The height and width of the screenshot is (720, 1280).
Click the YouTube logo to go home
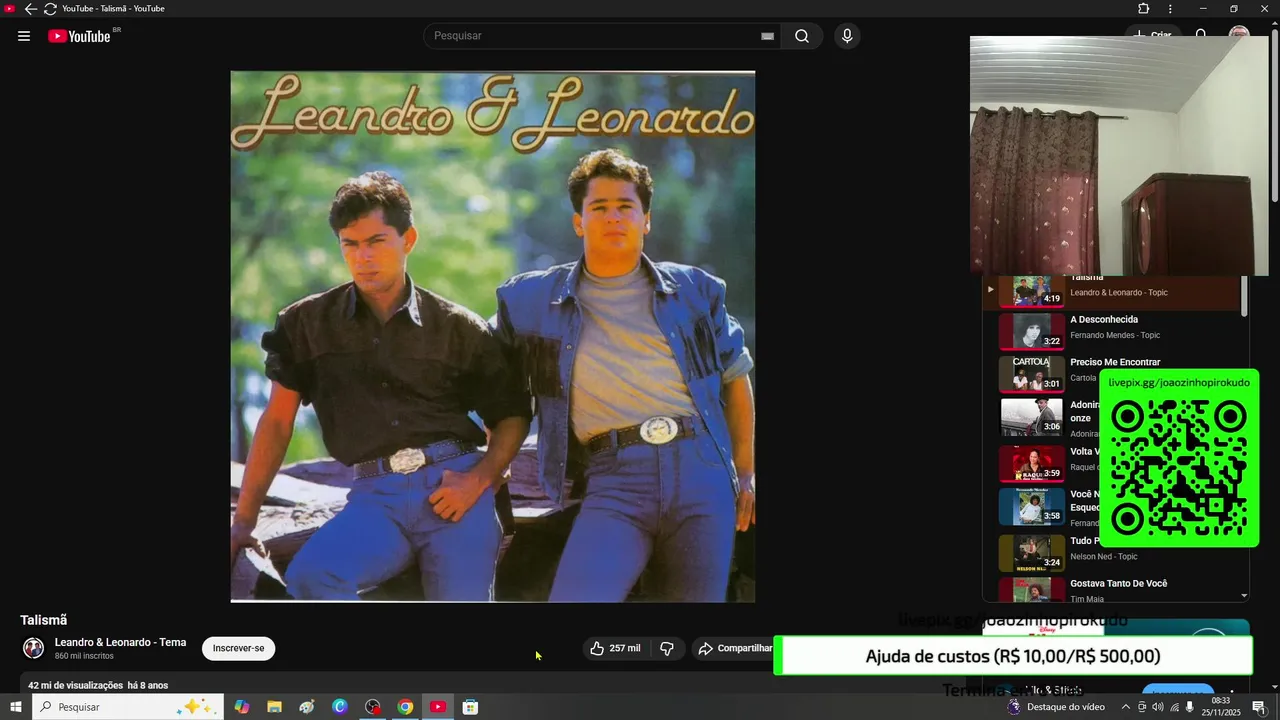(x=79, y=36)
